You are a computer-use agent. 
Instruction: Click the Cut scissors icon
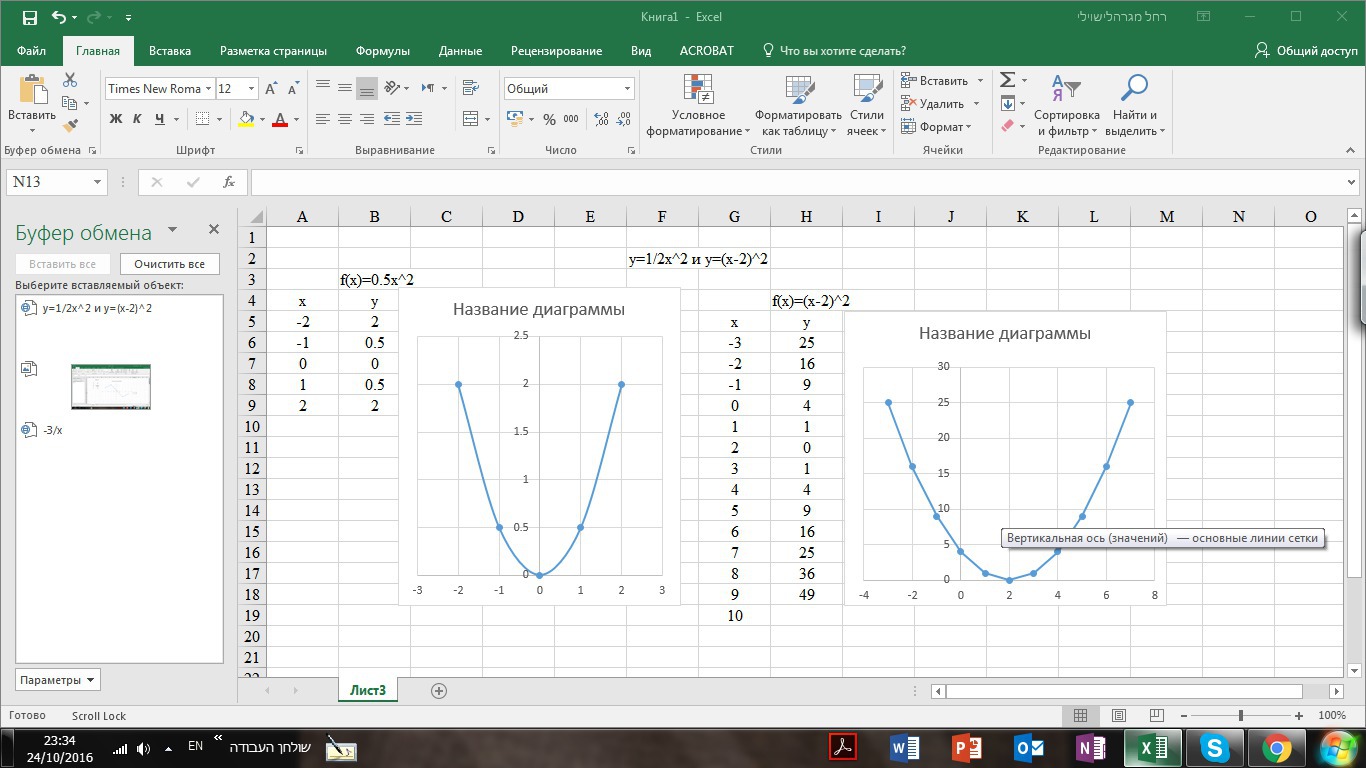pyautogui.click(x=70, y=80)
